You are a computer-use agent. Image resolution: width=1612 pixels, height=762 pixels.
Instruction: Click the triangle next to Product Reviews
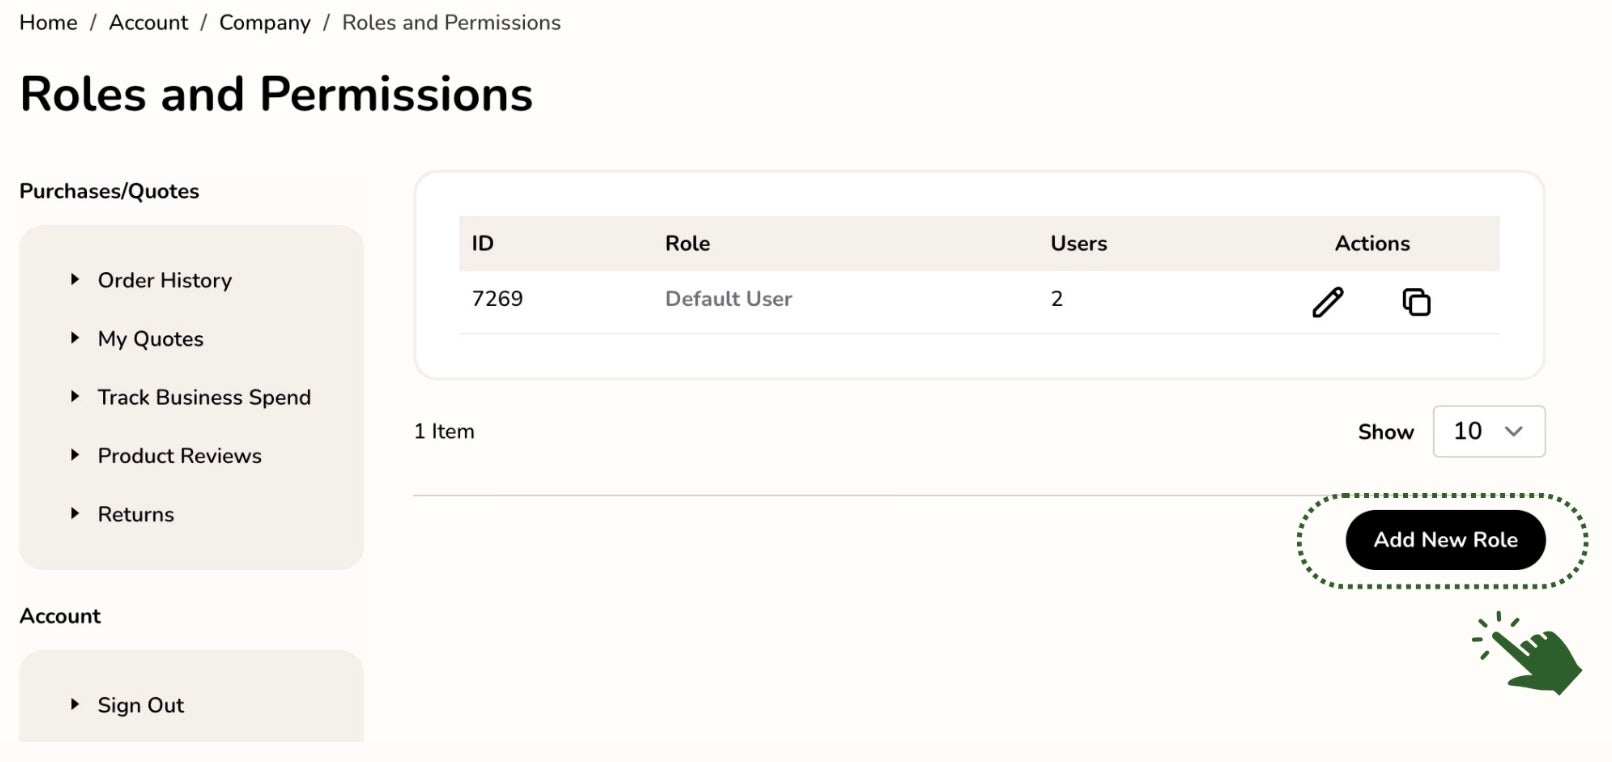[74, 455]
